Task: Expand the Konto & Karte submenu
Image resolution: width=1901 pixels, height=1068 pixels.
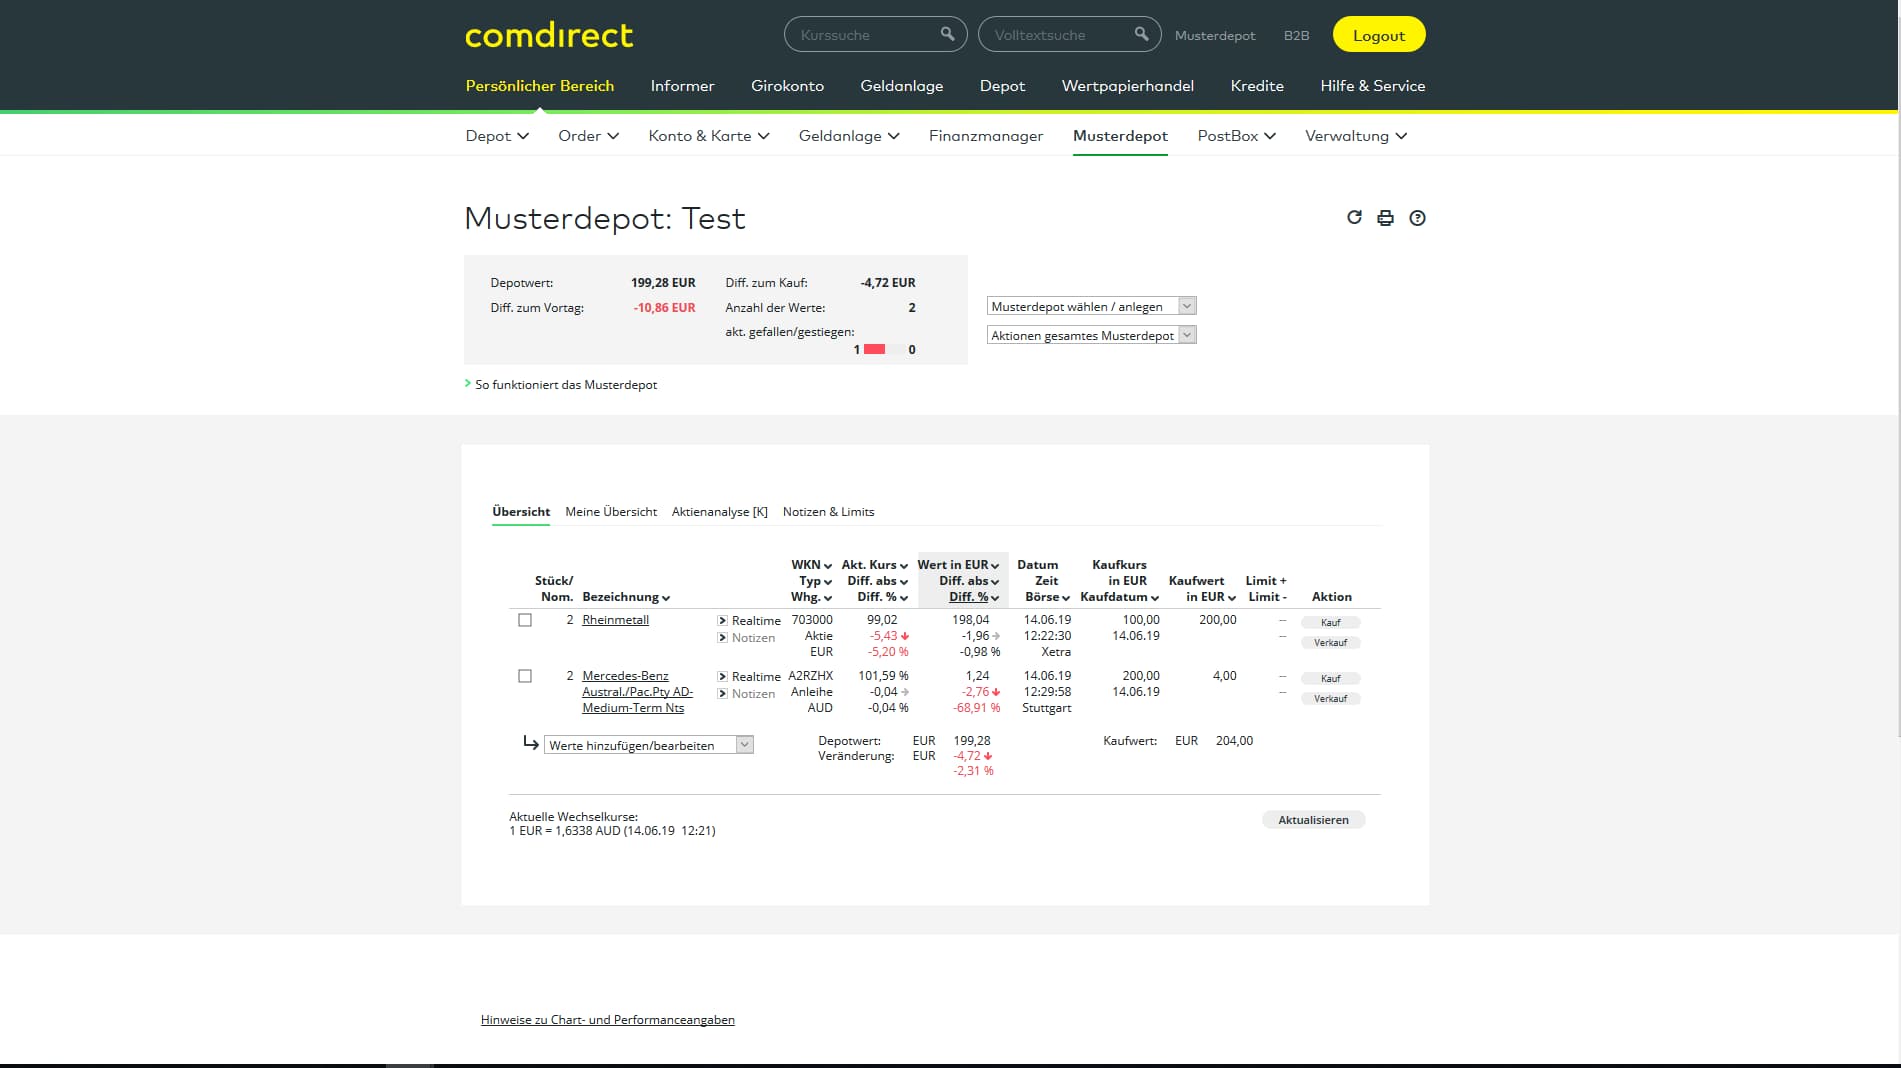Action: point(708,136)
